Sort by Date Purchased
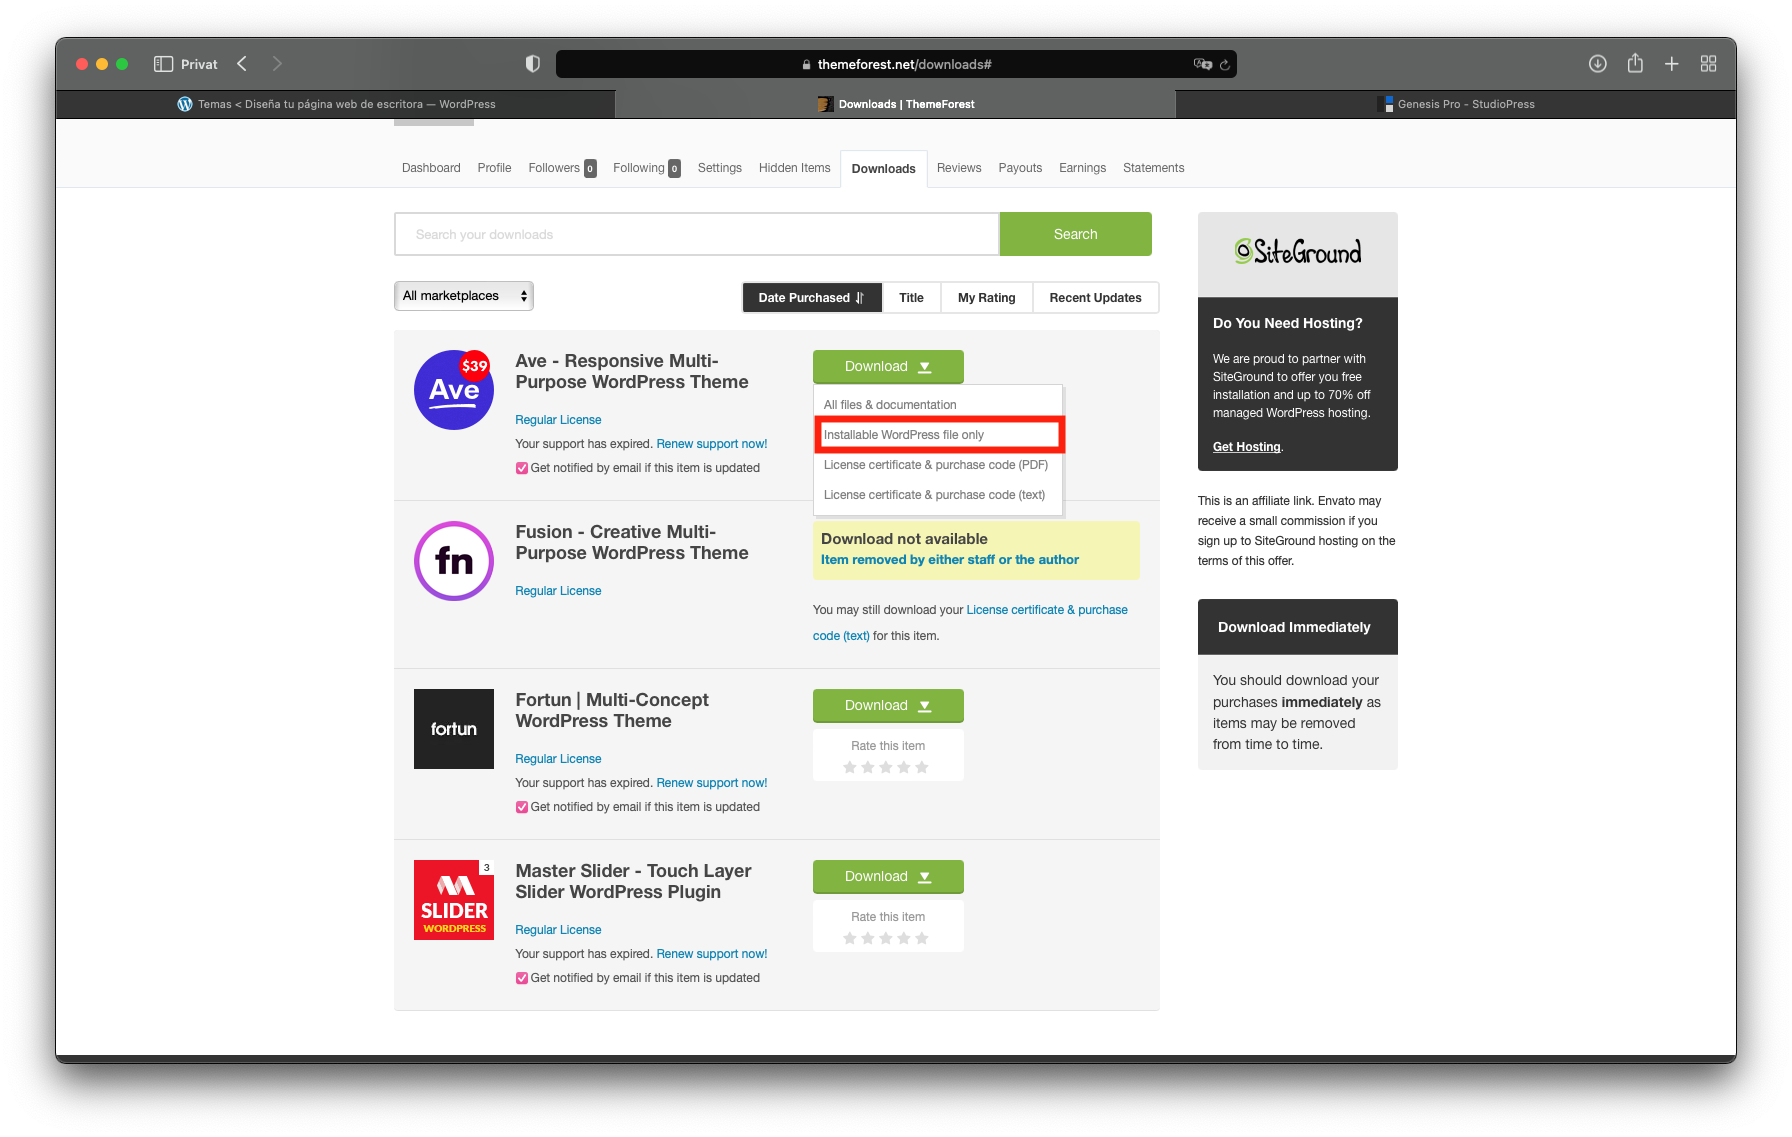This screenshot has height=1137, width=1792. click(812, 298)
